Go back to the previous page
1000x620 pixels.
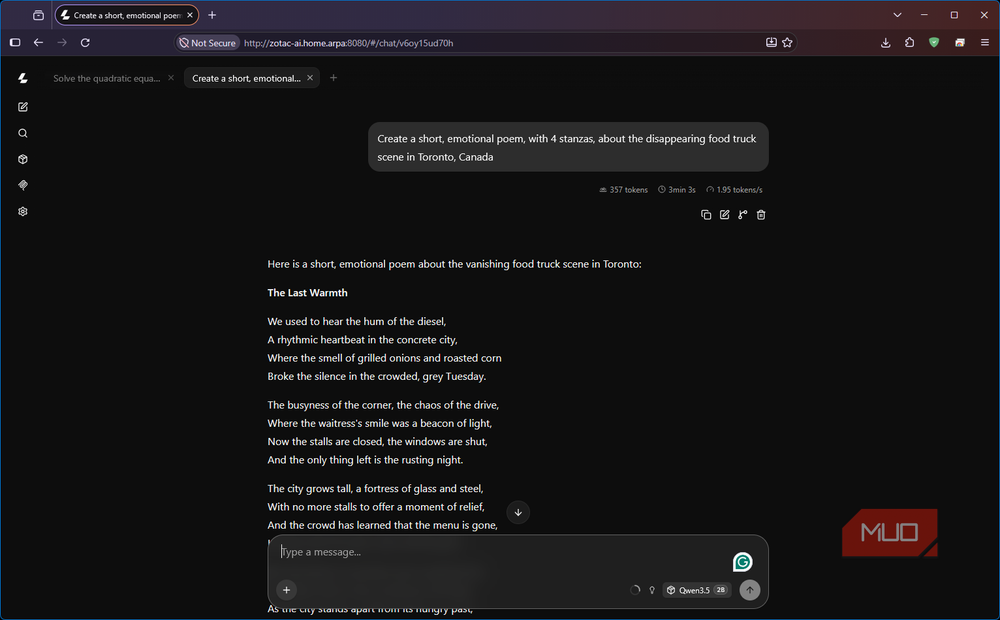[38, 43]
